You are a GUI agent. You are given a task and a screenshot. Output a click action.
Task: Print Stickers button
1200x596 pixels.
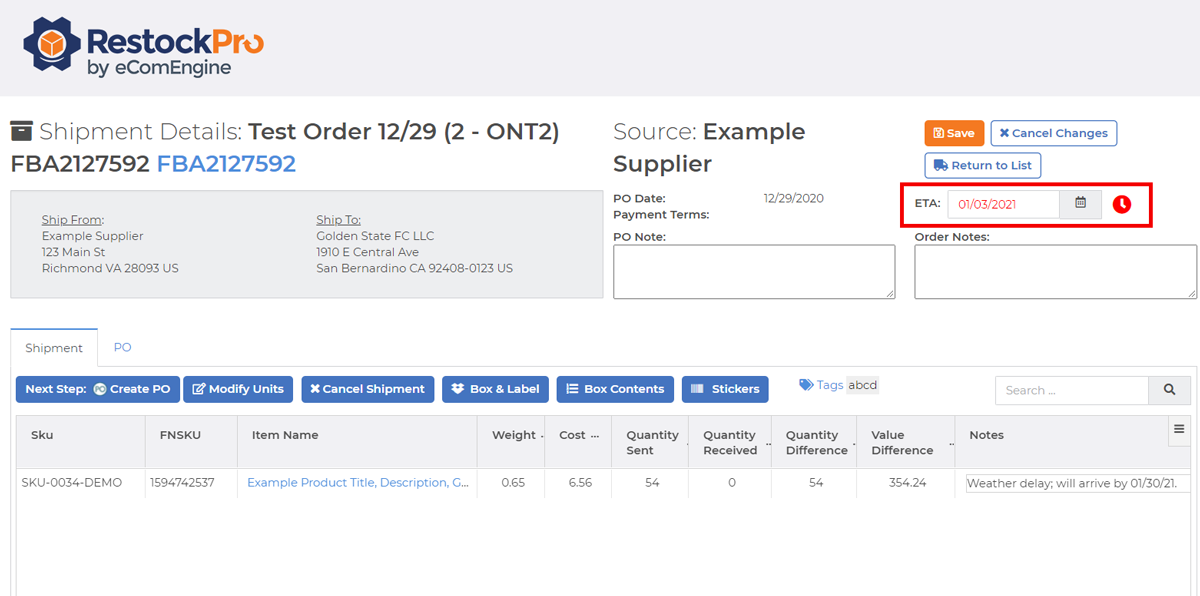coord(725,389)
